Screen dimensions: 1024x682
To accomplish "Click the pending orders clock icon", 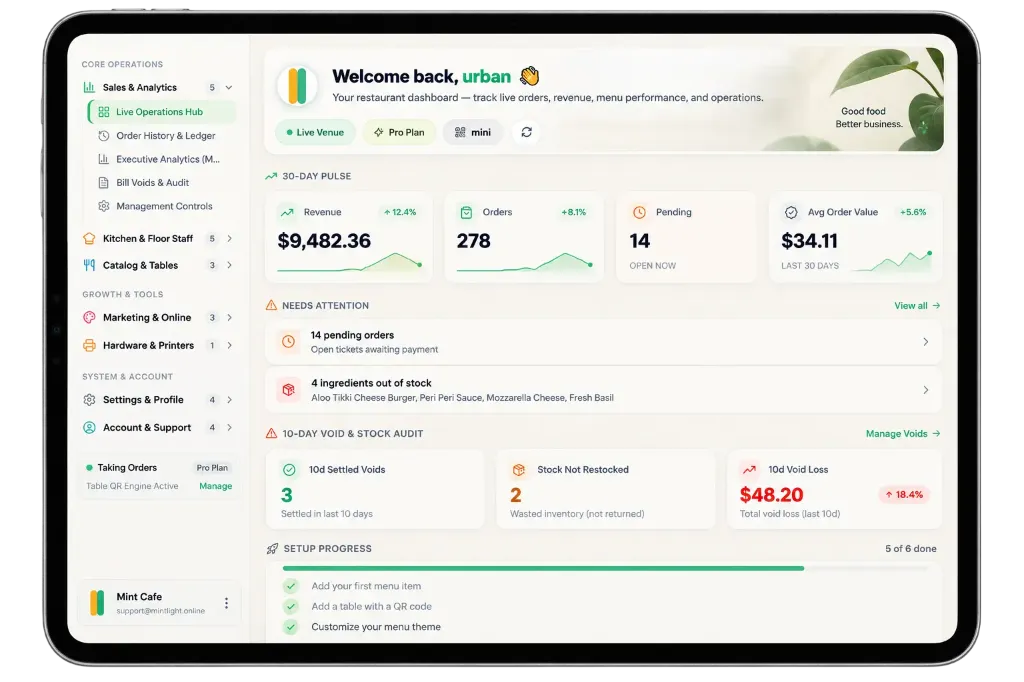I will pyautogui.click(x=288, y=342).
